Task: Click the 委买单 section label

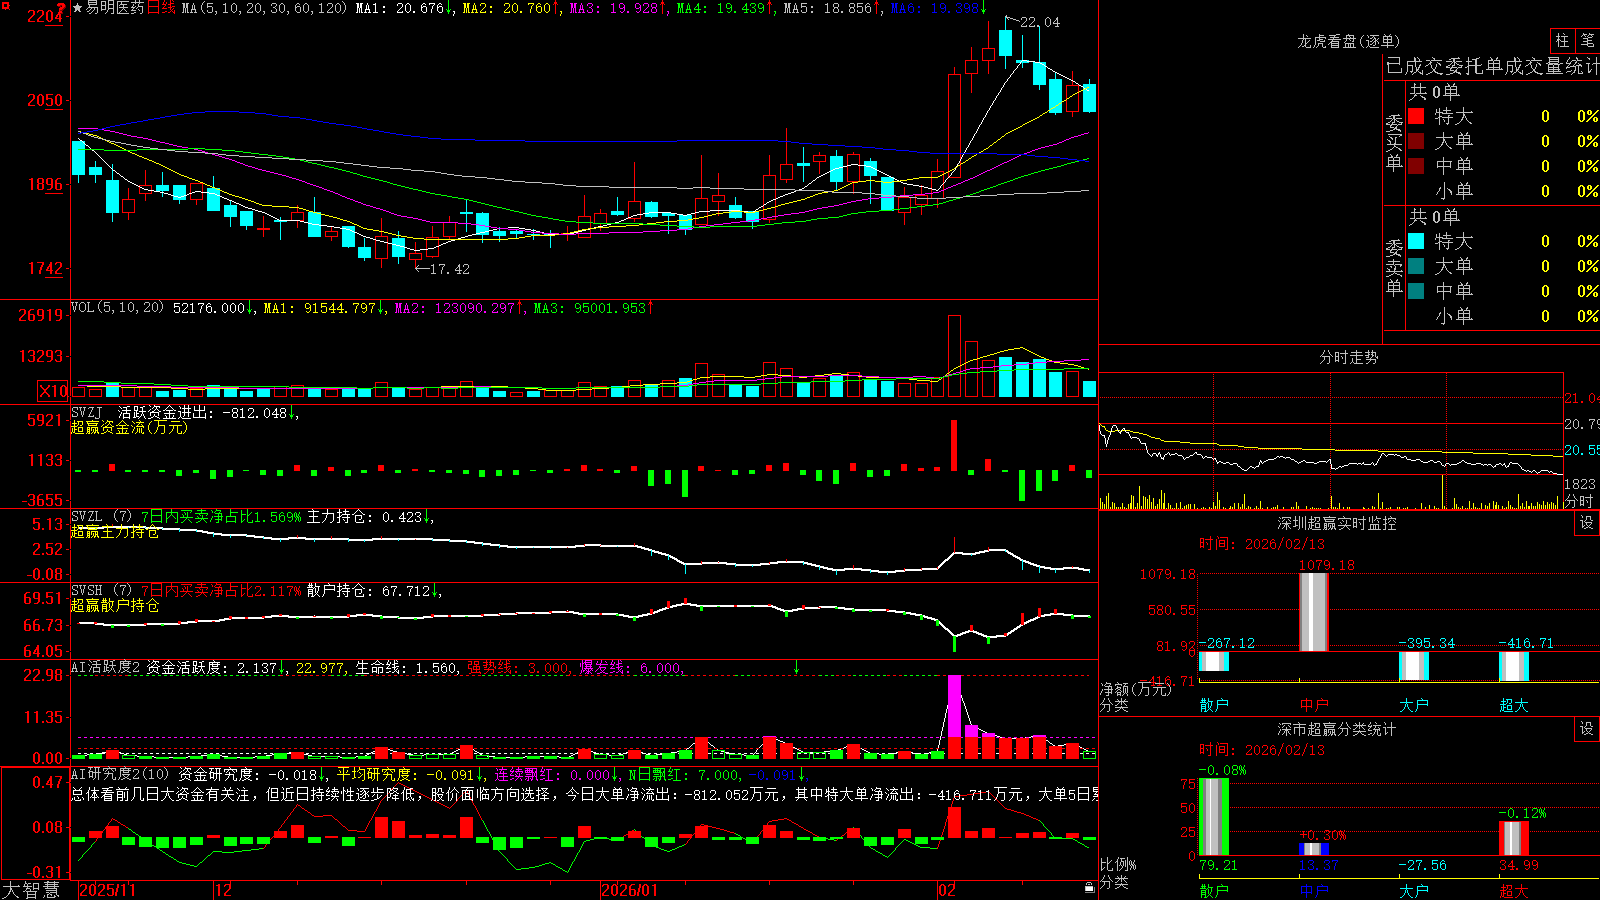Action: pos(1394,143)
